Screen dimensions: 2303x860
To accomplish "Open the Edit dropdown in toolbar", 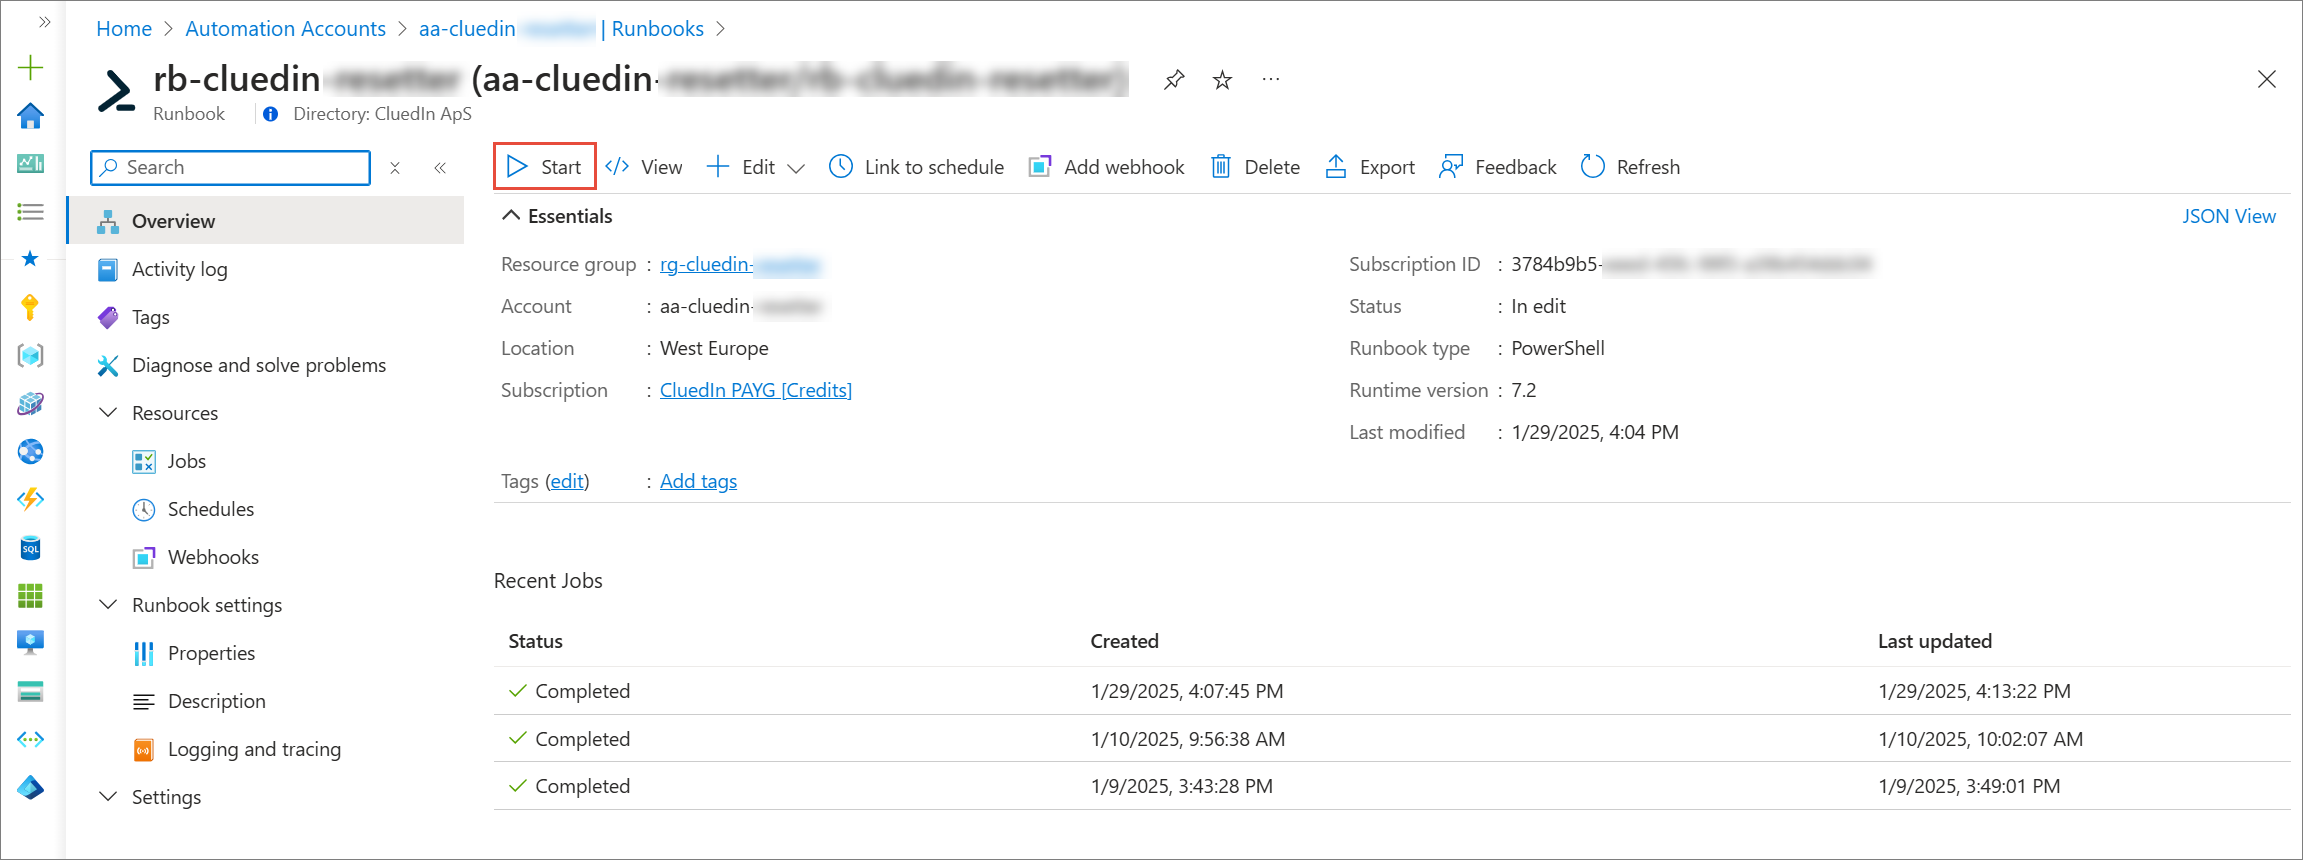I will click(x=755, y=167).
